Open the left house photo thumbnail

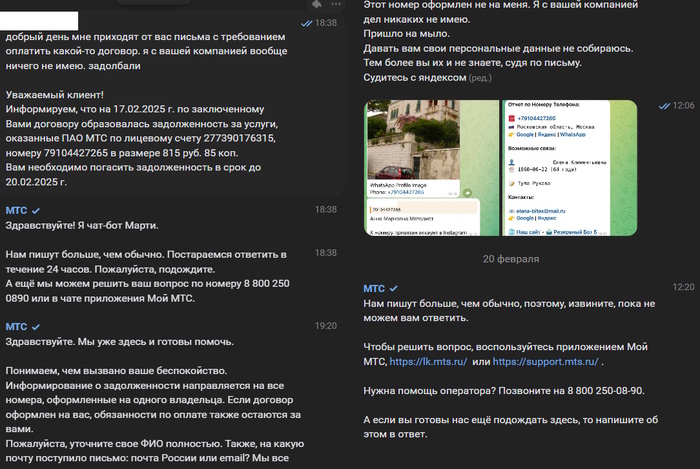(x=431, y=167)
